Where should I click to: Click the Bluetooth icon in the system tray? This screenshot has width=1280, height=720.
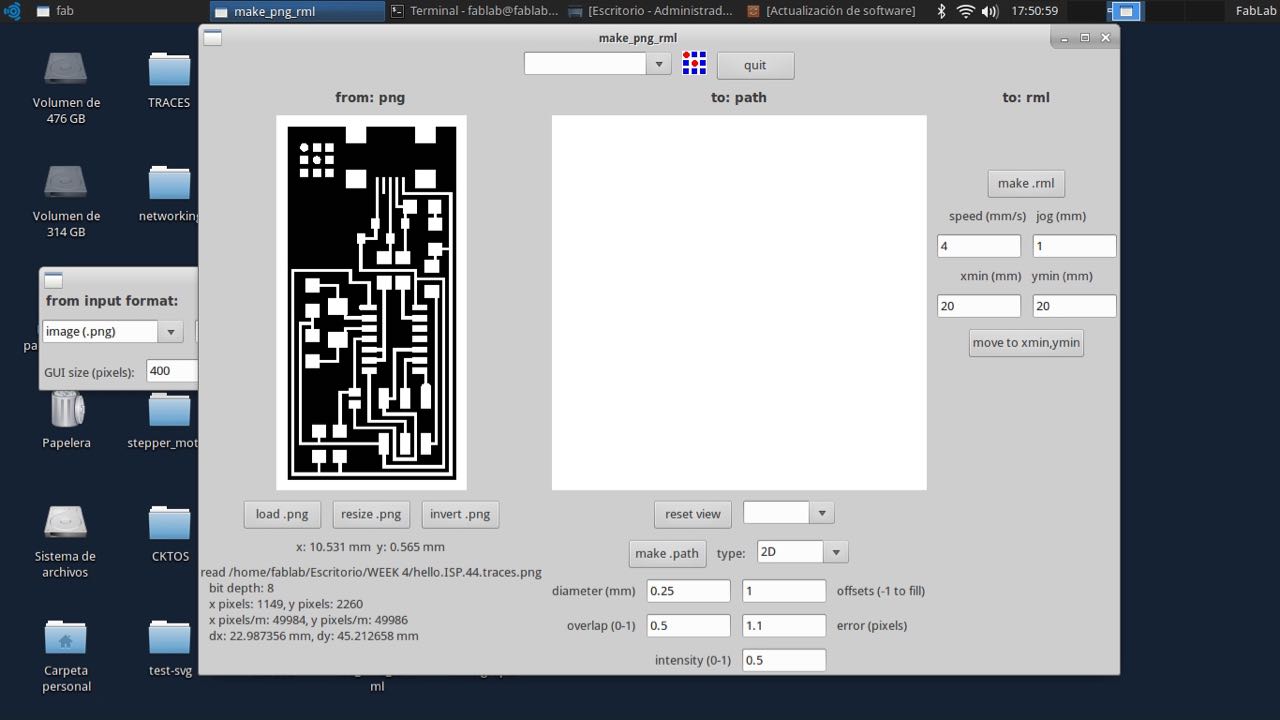coord(941,11)
